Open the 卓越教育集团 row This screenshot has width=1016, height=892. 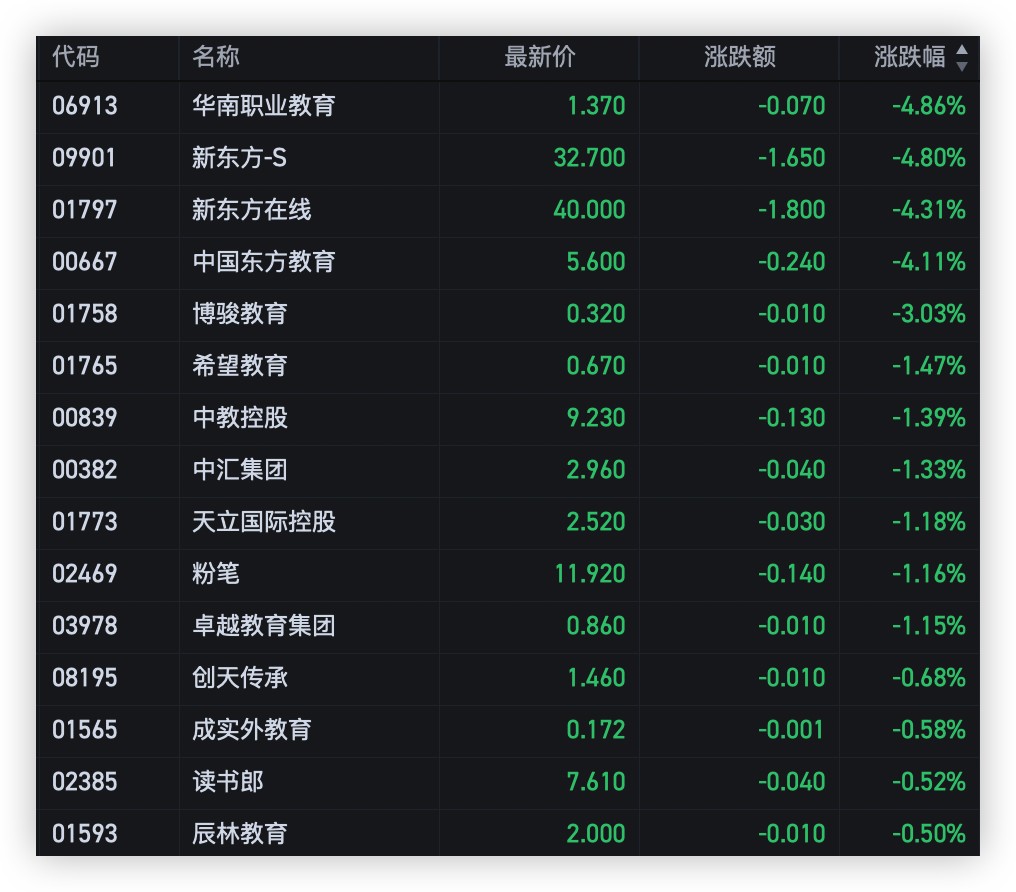tap(264, 625)
